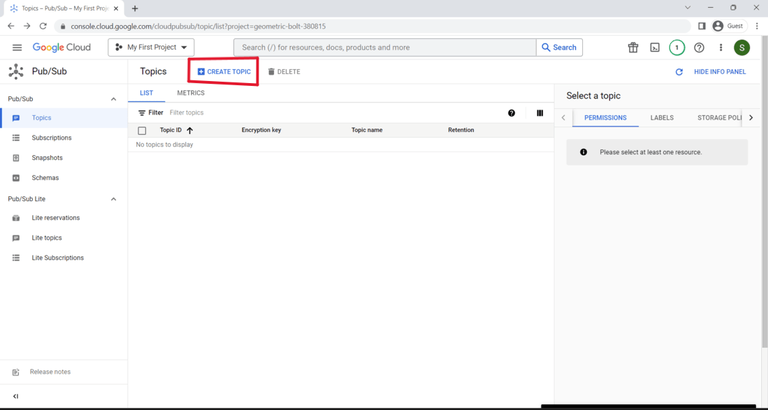The height and width of the screenshot is (410, 768).
Task: Open a new browser tab
Action: (135, 8)
